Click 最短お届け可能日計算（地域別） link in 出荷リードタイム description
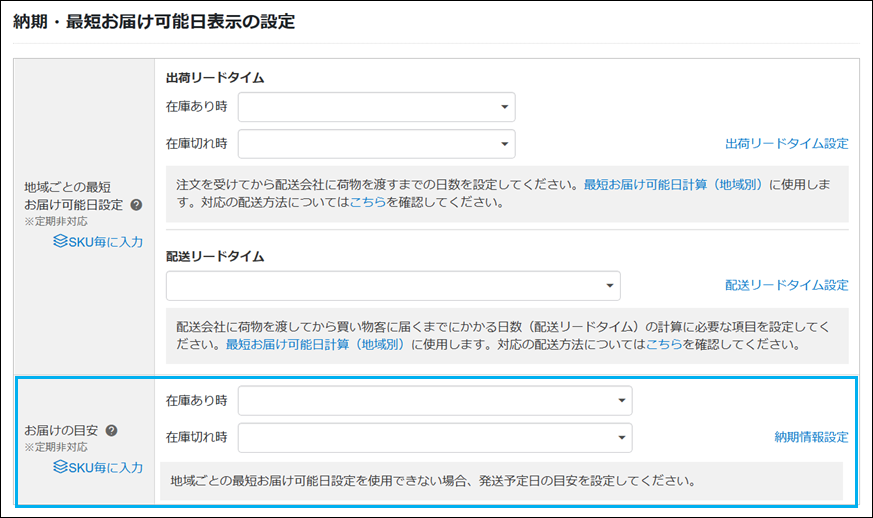The height and width of the screenshot is (518, 873). point(674,185)
